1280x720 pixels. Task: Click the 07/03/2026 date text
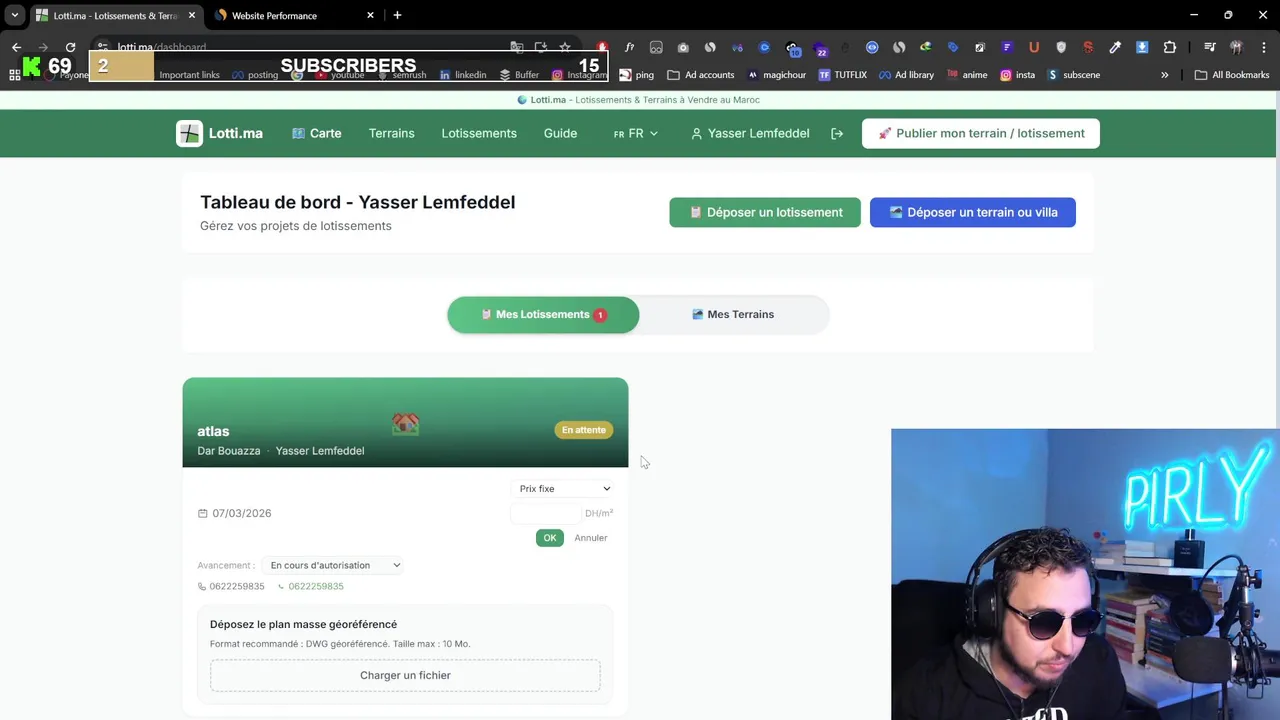241,513
